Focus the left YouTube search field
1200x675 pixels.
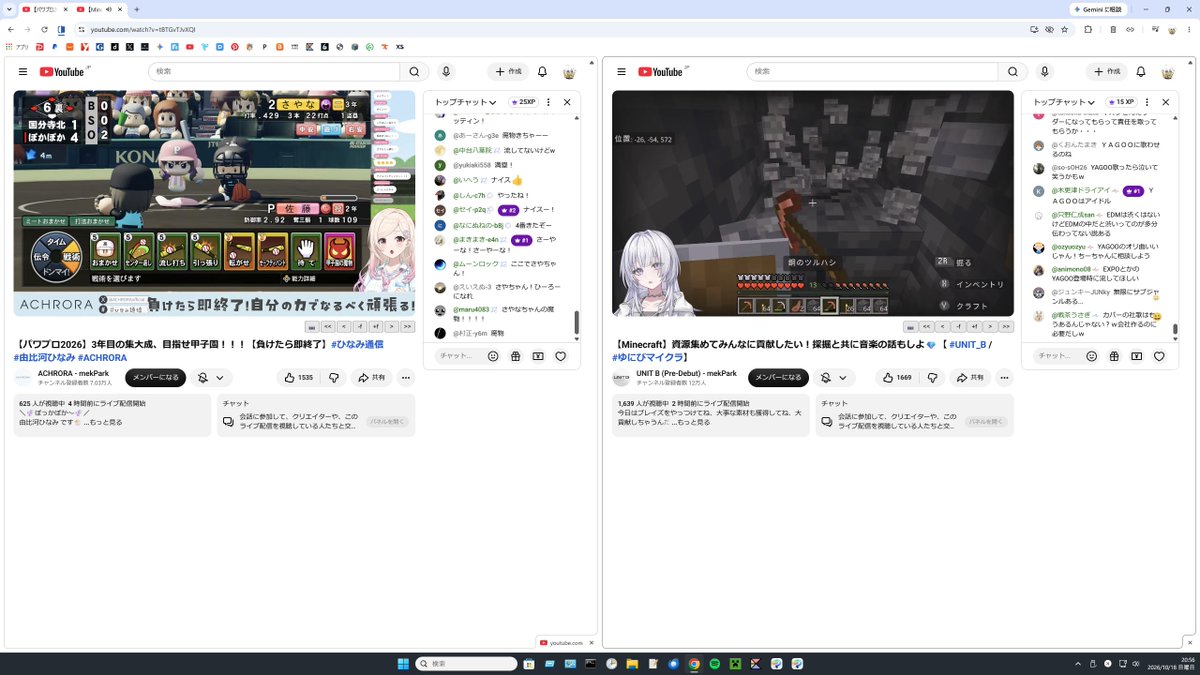point(274,72)
